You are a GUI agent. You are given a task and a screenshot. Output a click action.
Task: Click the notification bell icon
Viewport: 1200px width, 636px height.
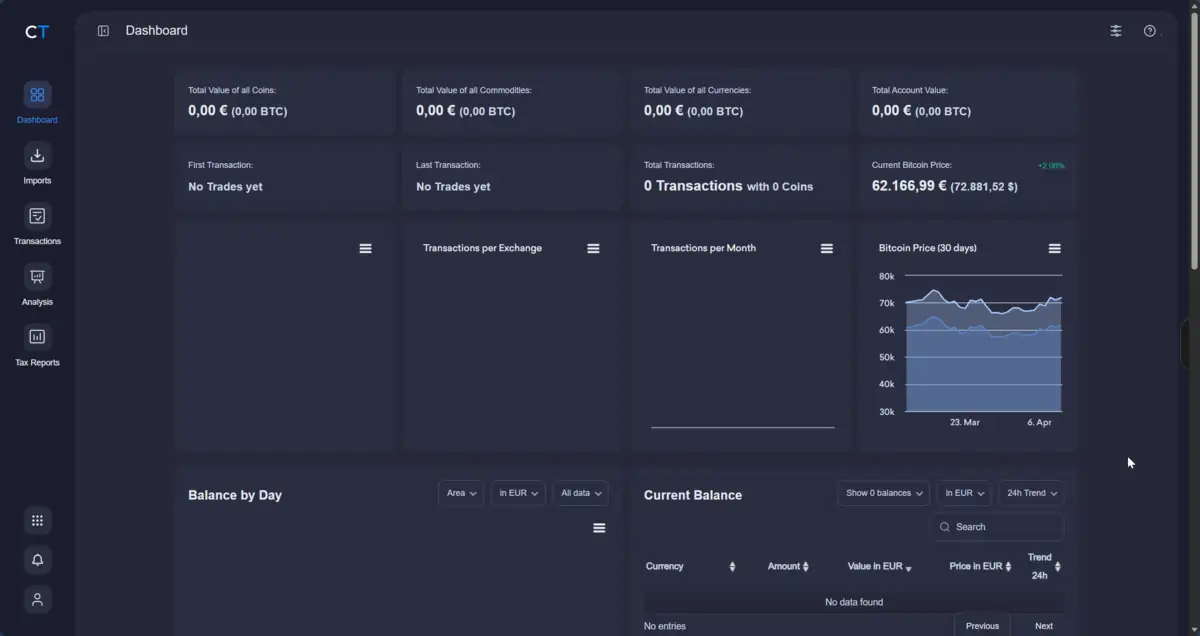tap(37, 560)
